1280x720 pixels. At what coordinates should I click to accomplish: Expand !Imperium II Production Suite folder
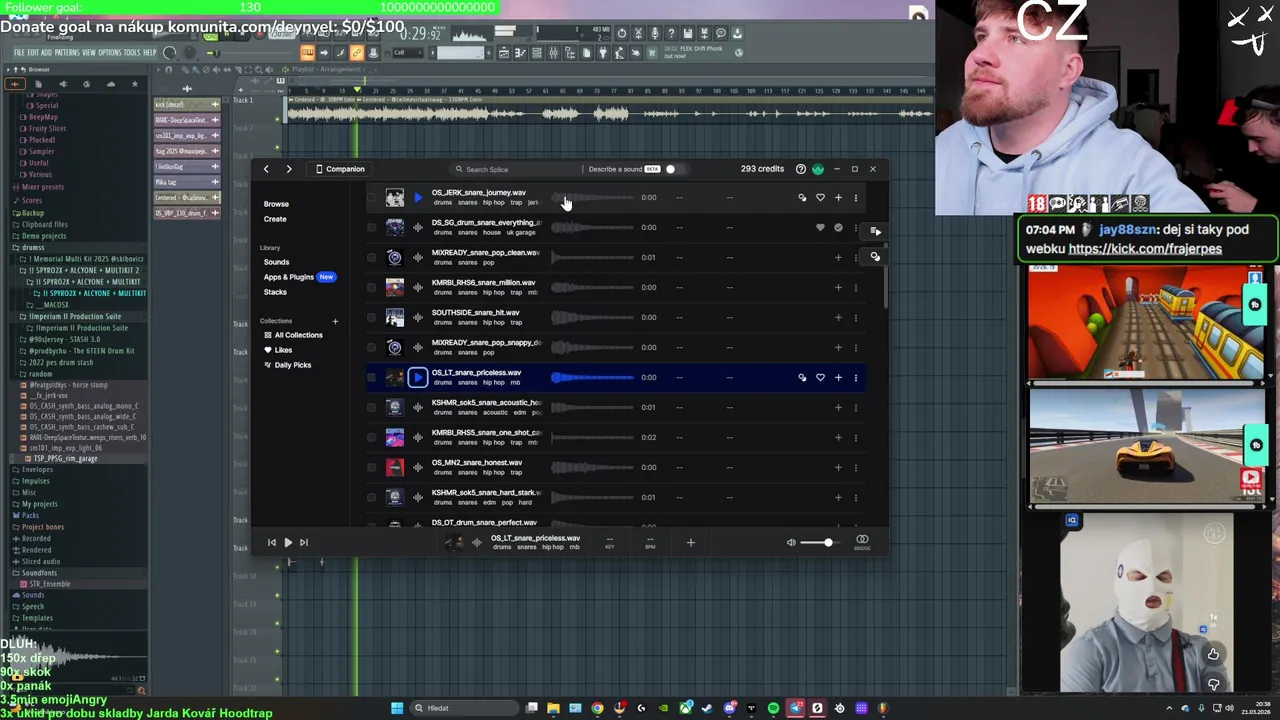click(x=76, y=316)
